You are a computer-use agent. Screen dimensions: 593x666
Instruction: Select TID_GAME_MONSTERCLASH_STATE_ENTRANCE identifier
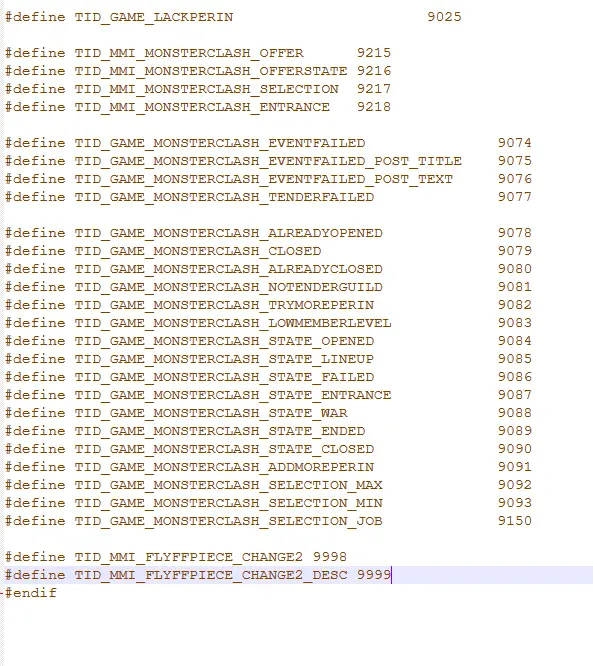point(233,395)
